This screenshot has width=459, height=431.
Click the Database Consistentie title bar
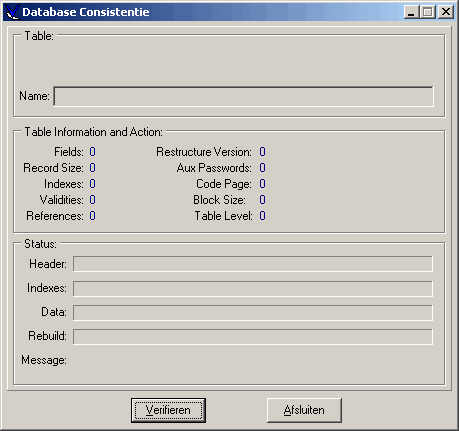(210, 12)
